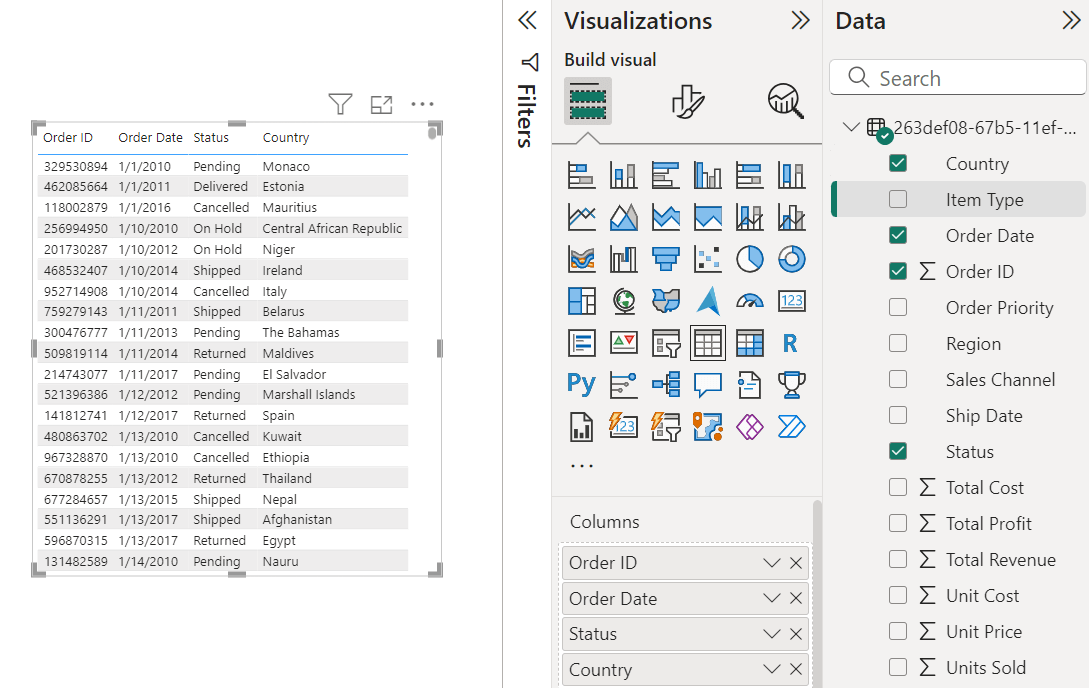1089x688 pixels.
Task: Collapse the 263def08 dataset tree
Action: coord(851,127)
